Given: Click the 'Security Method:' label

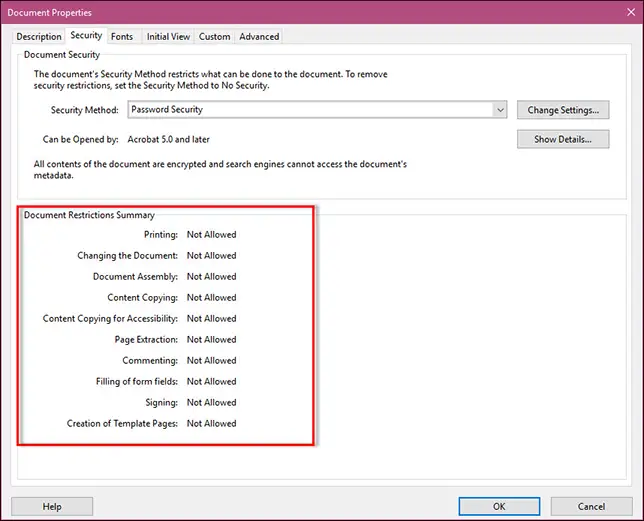Looking at the screenshot, I should (x=85, y=110).
